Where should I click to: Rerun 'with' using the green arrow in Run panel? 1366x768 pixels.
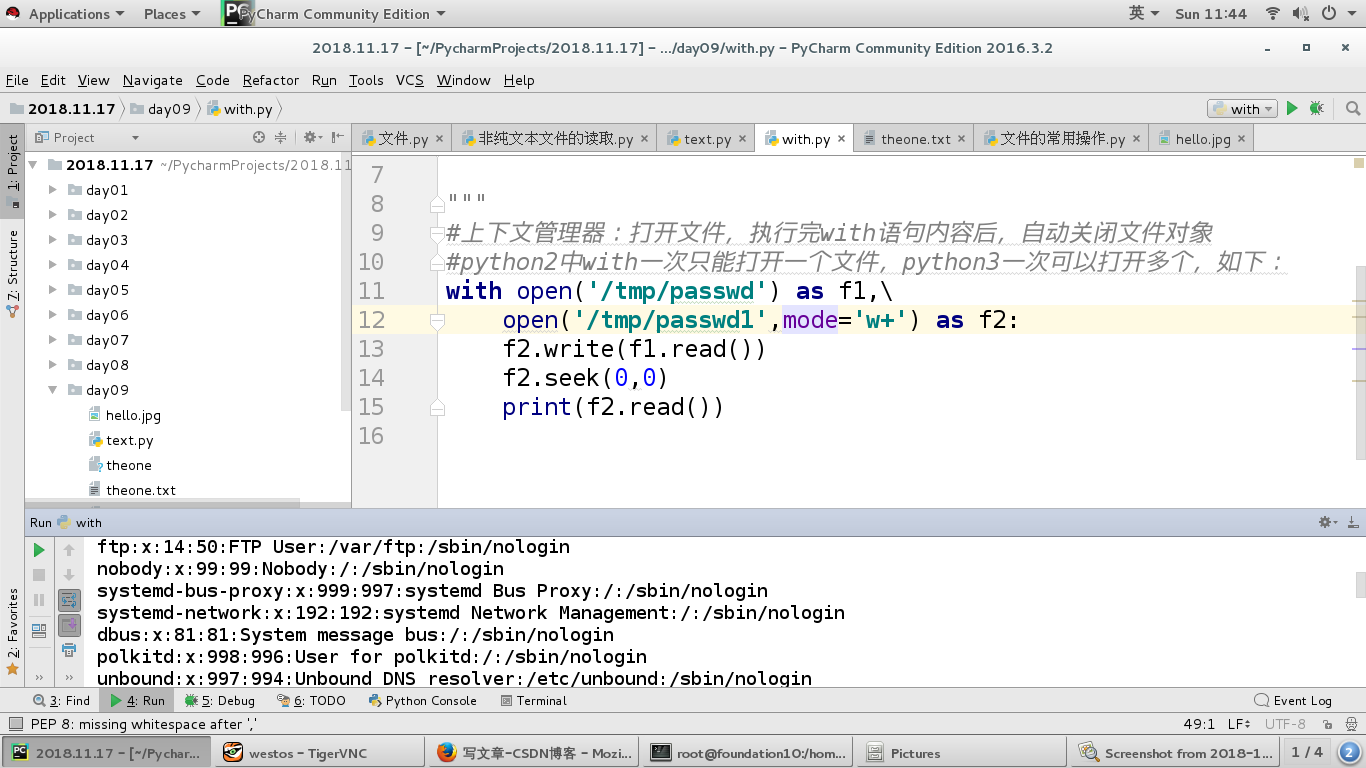pos(39,550)
